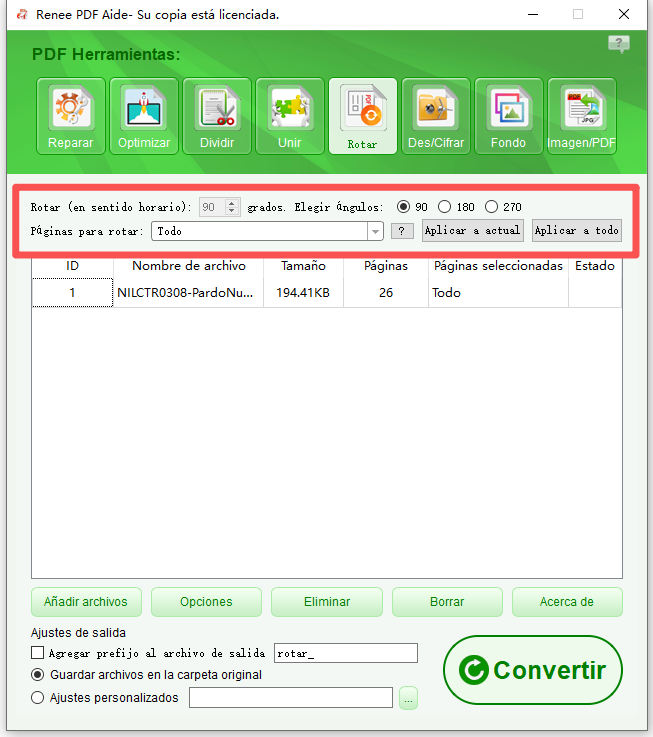Click the 26 pages cell
The image size is (653, 737).
pos(386,293)
